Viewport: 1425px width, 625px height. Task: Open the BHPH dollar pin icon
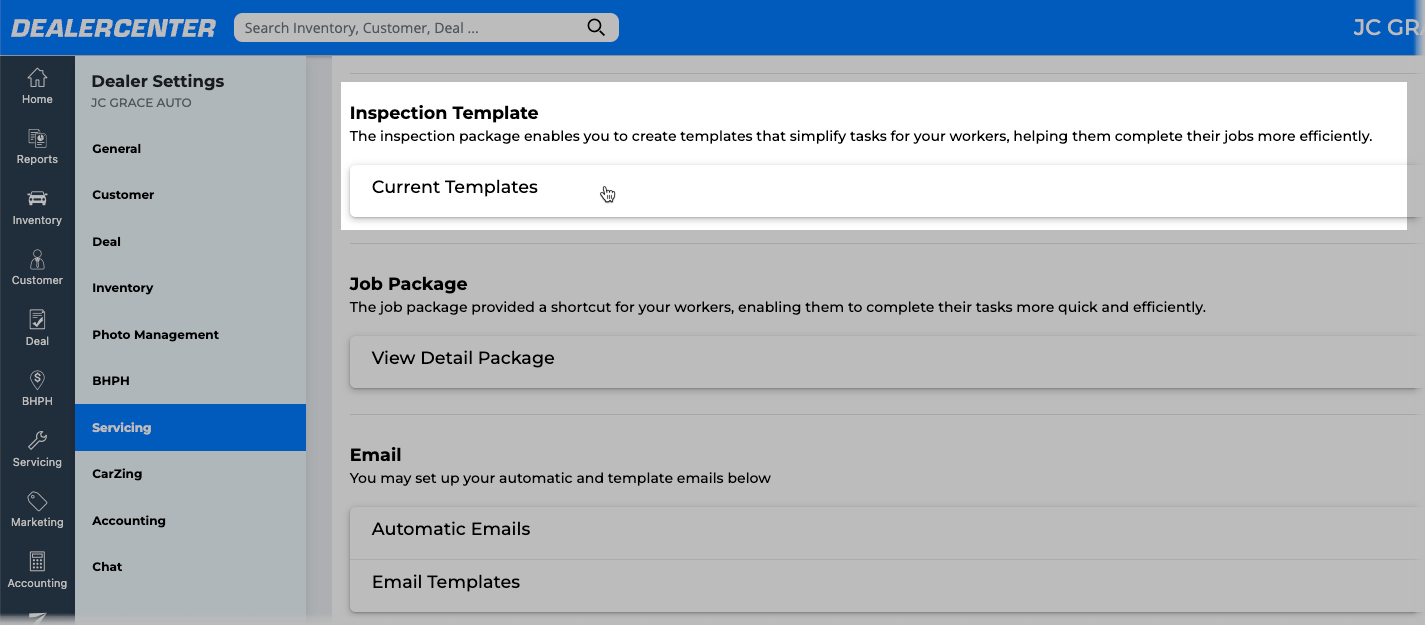pos(37,389)
